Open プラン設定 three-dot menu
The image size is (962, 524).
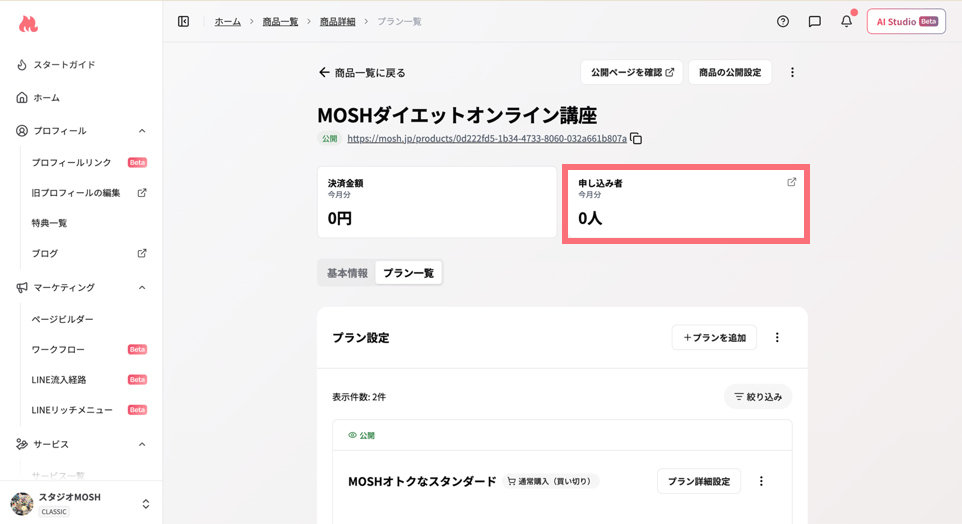click(x=777, y=337)
